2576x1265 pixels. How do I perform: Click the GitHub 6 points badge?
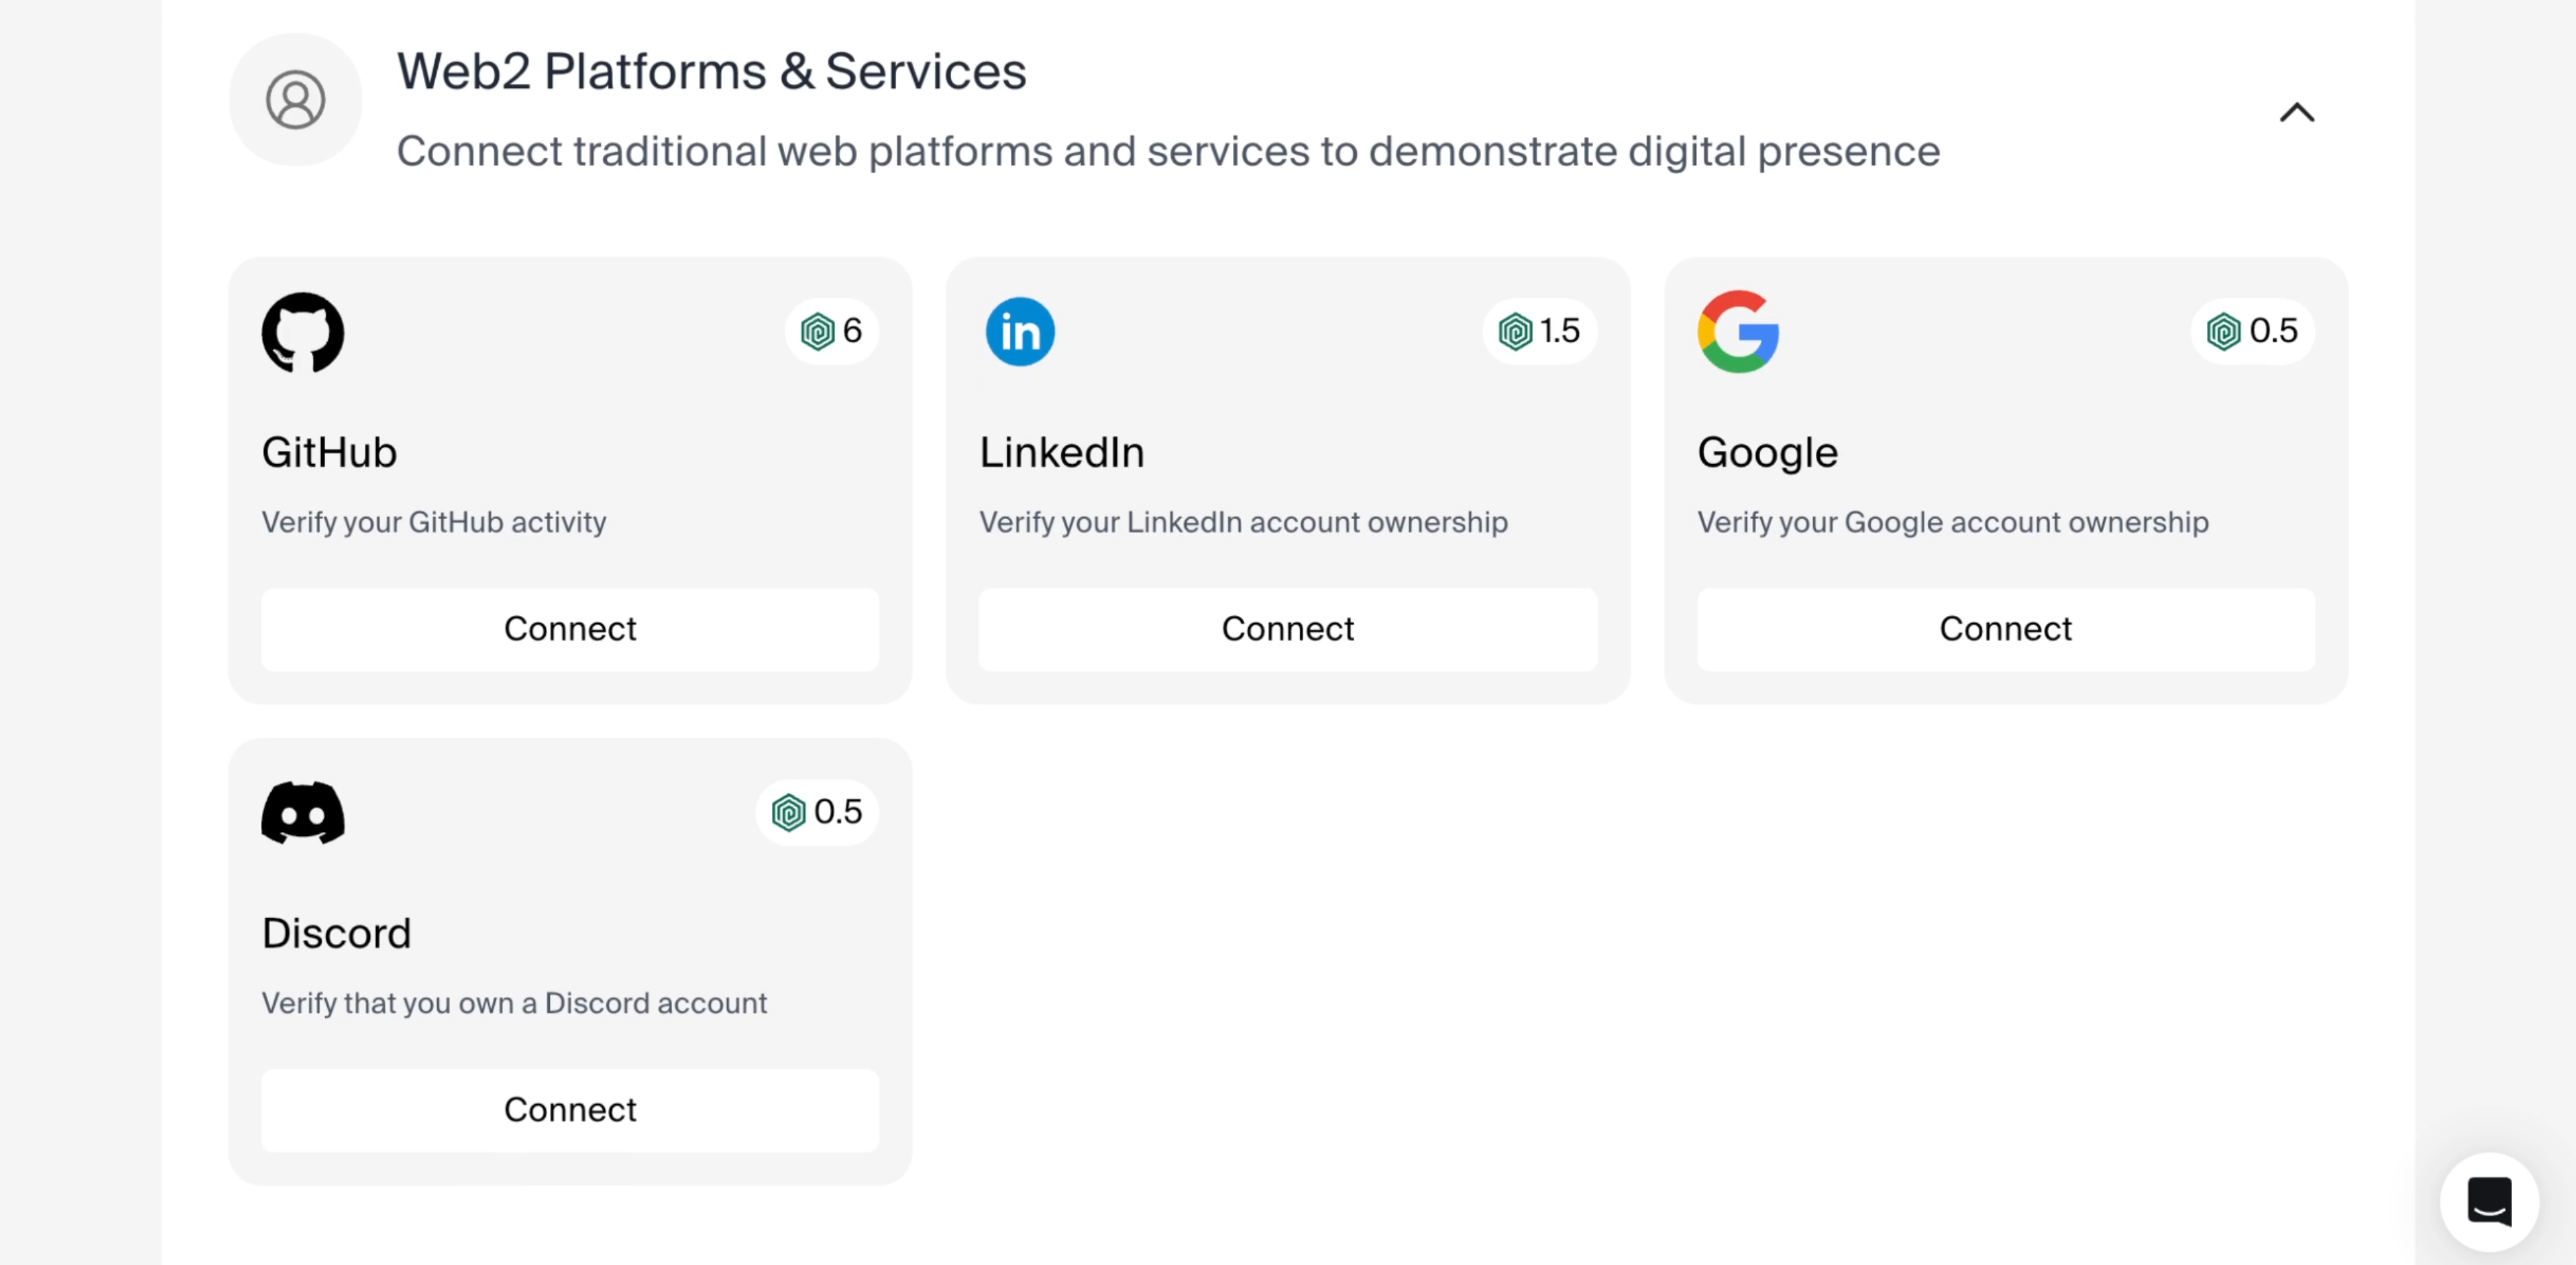point(832,331)
